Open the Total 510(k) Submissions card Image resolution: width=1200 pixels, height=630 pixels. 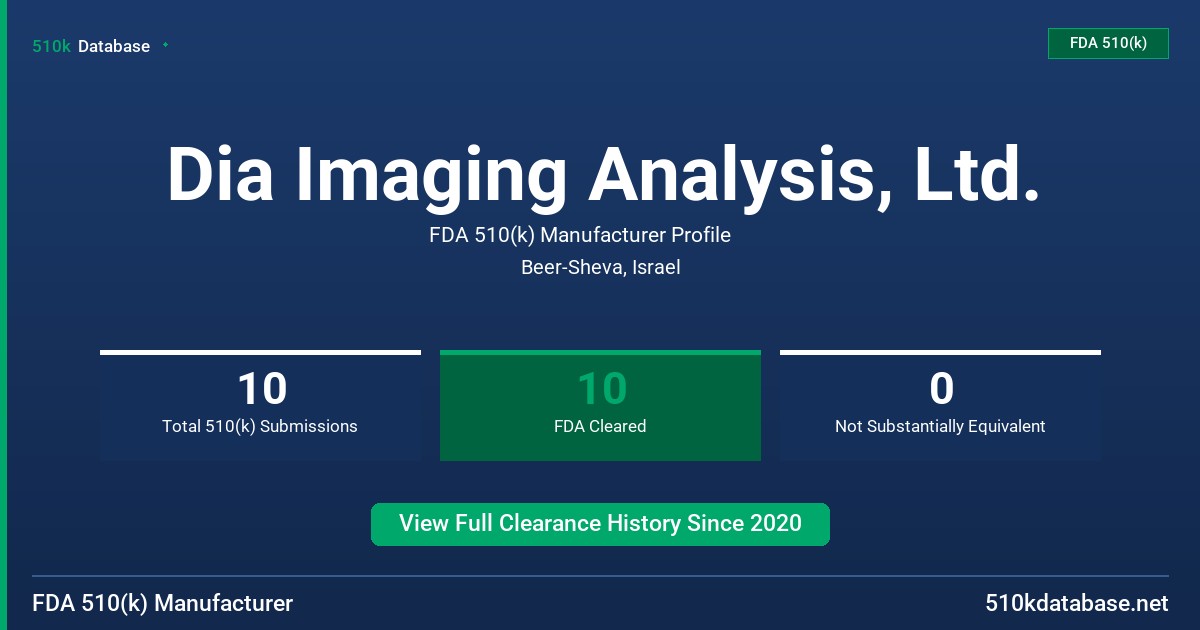(x=260, y=405)
